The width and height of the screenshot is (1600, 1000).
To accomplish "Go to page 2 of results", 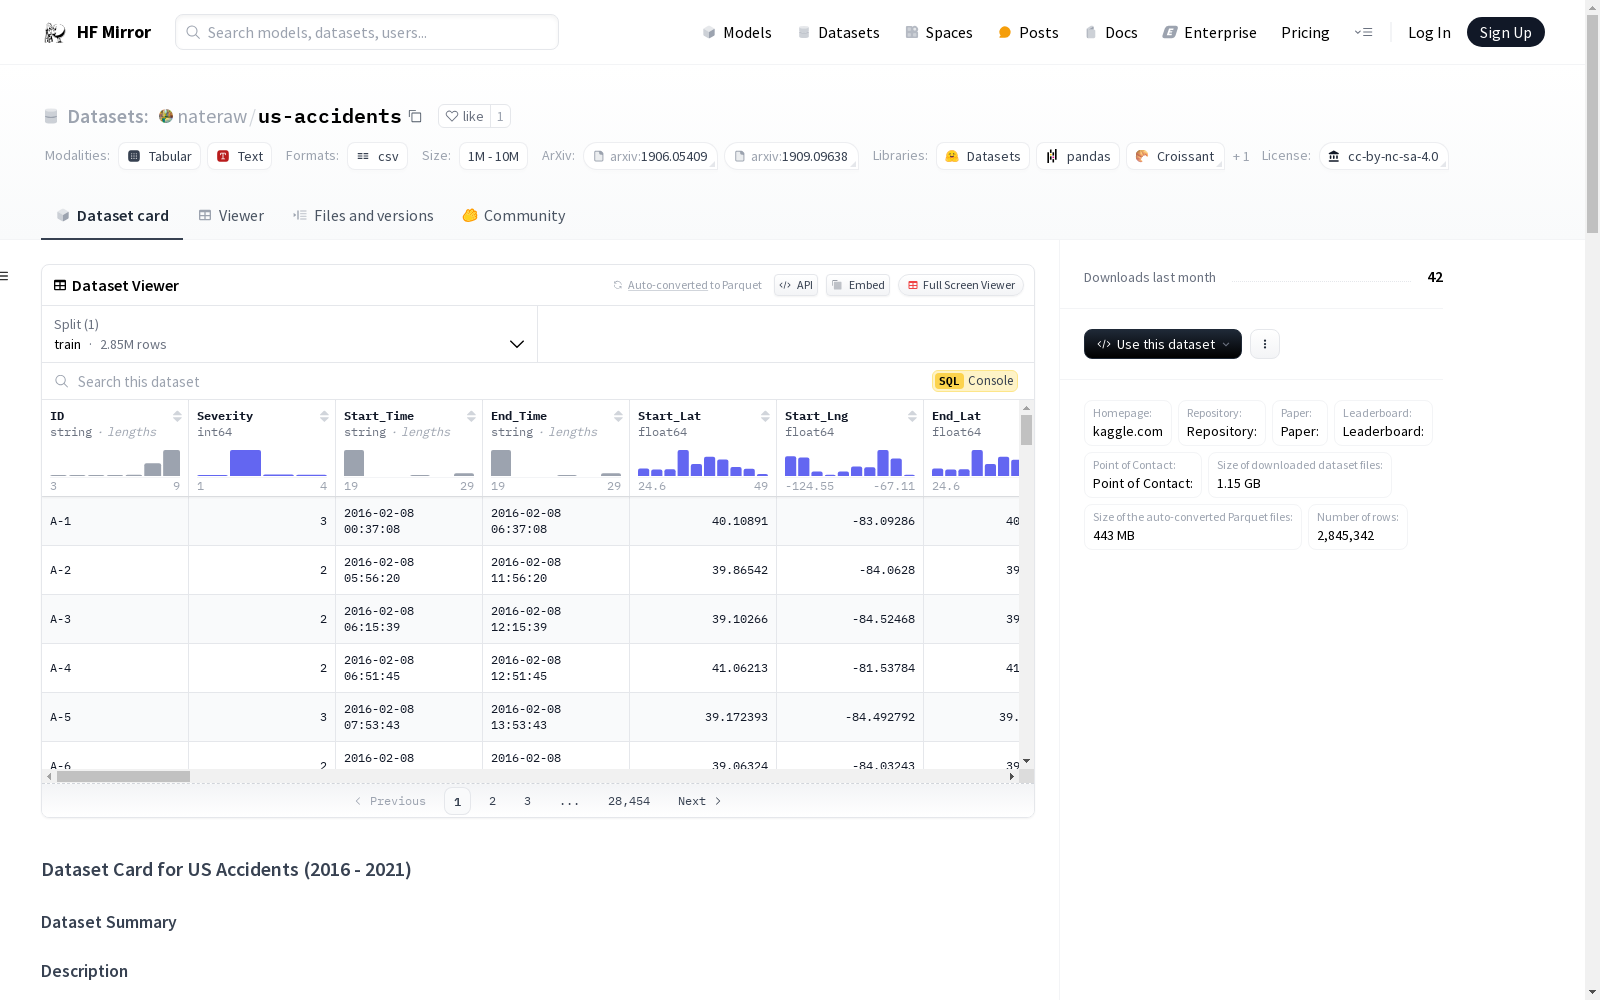I will pos(492,801).
